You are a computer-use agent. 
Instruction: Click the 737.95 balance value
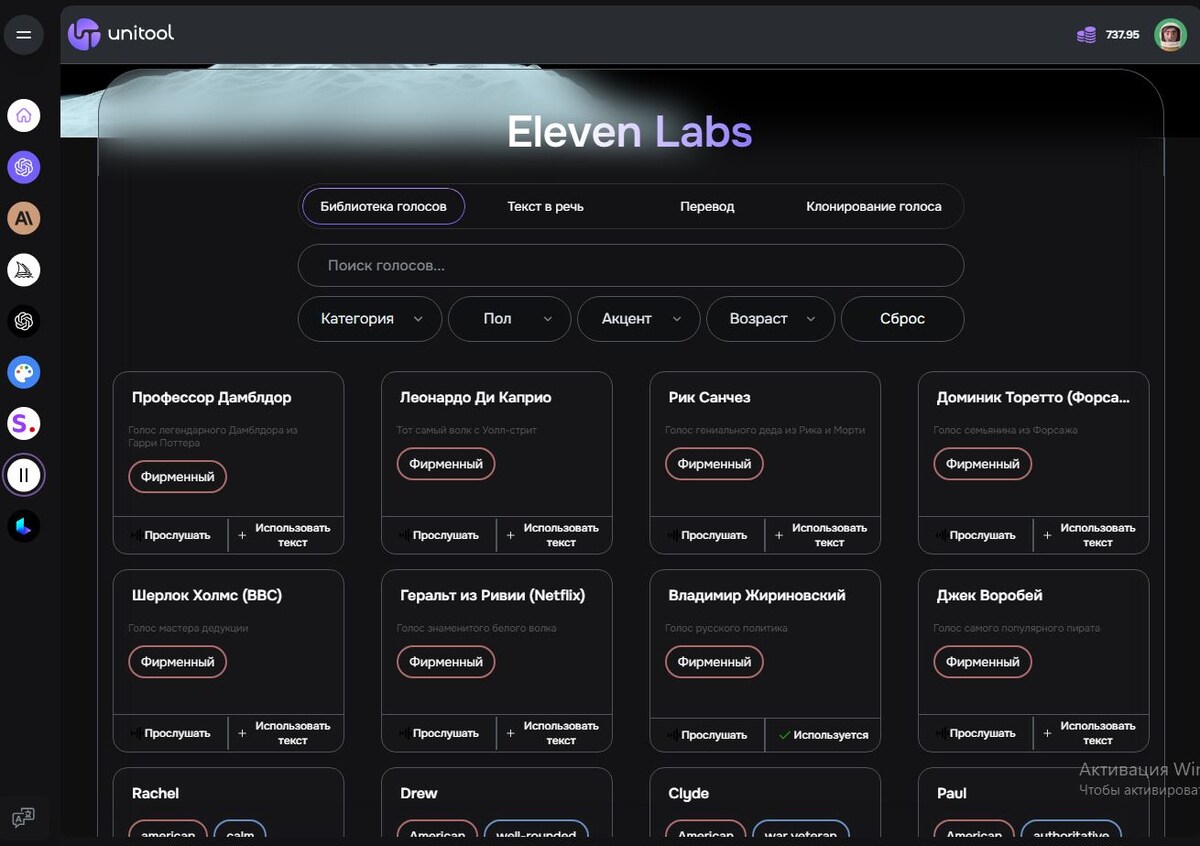pos(1122,35)
